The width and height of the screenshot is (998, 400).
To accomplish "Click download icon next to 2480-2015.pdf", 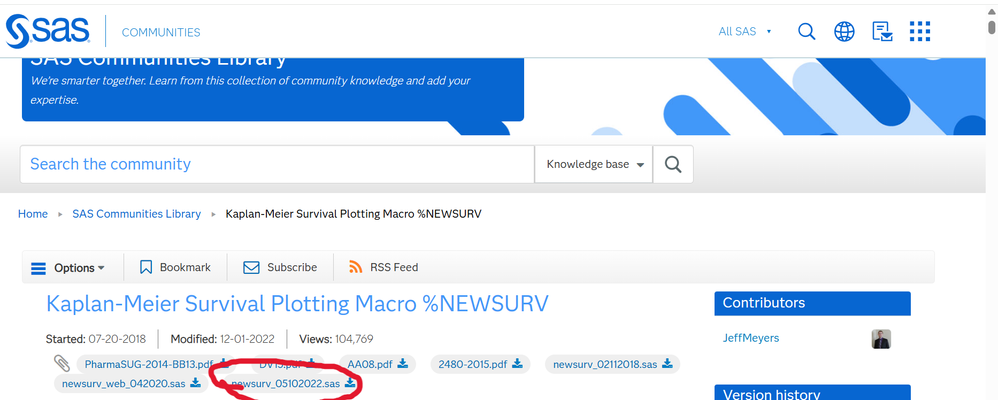I will pos(517,364).
